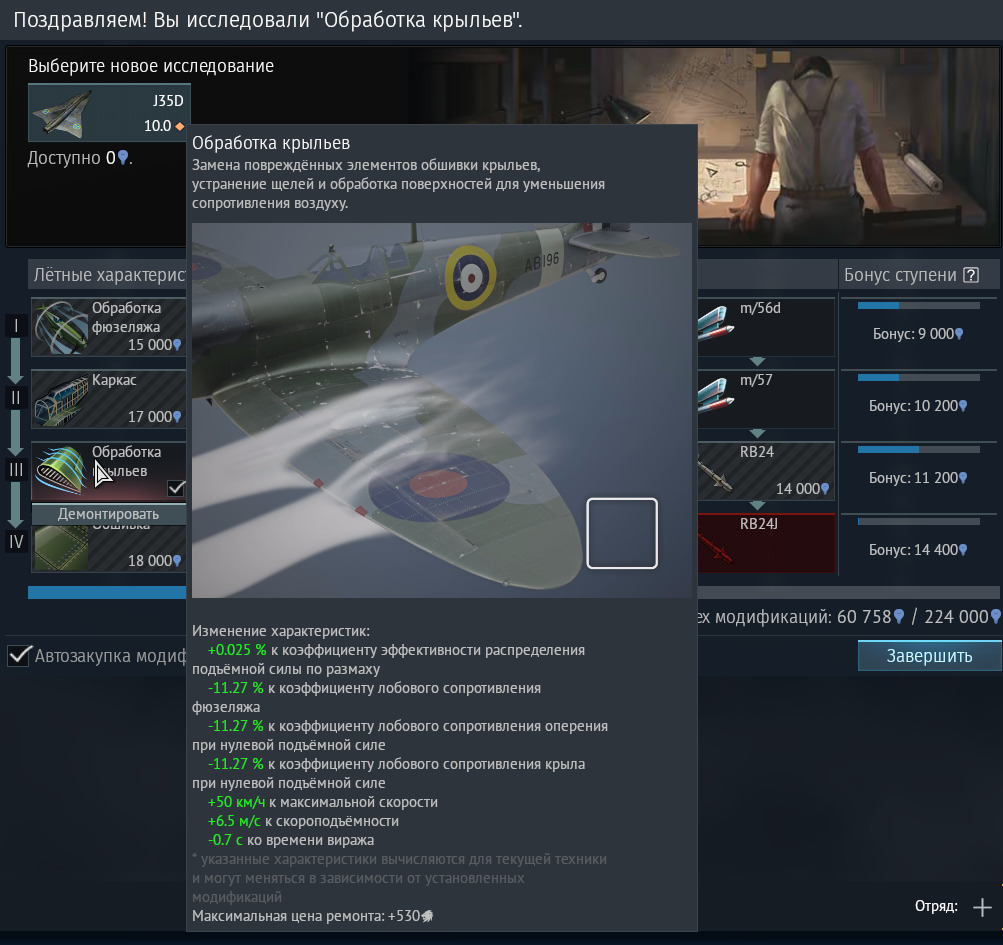Viewport: 1003px width, 945px height.
Task: Uncheck the Обработка крыльев installed checkbox
Action: pyautogui.click(x=177, y=488)
